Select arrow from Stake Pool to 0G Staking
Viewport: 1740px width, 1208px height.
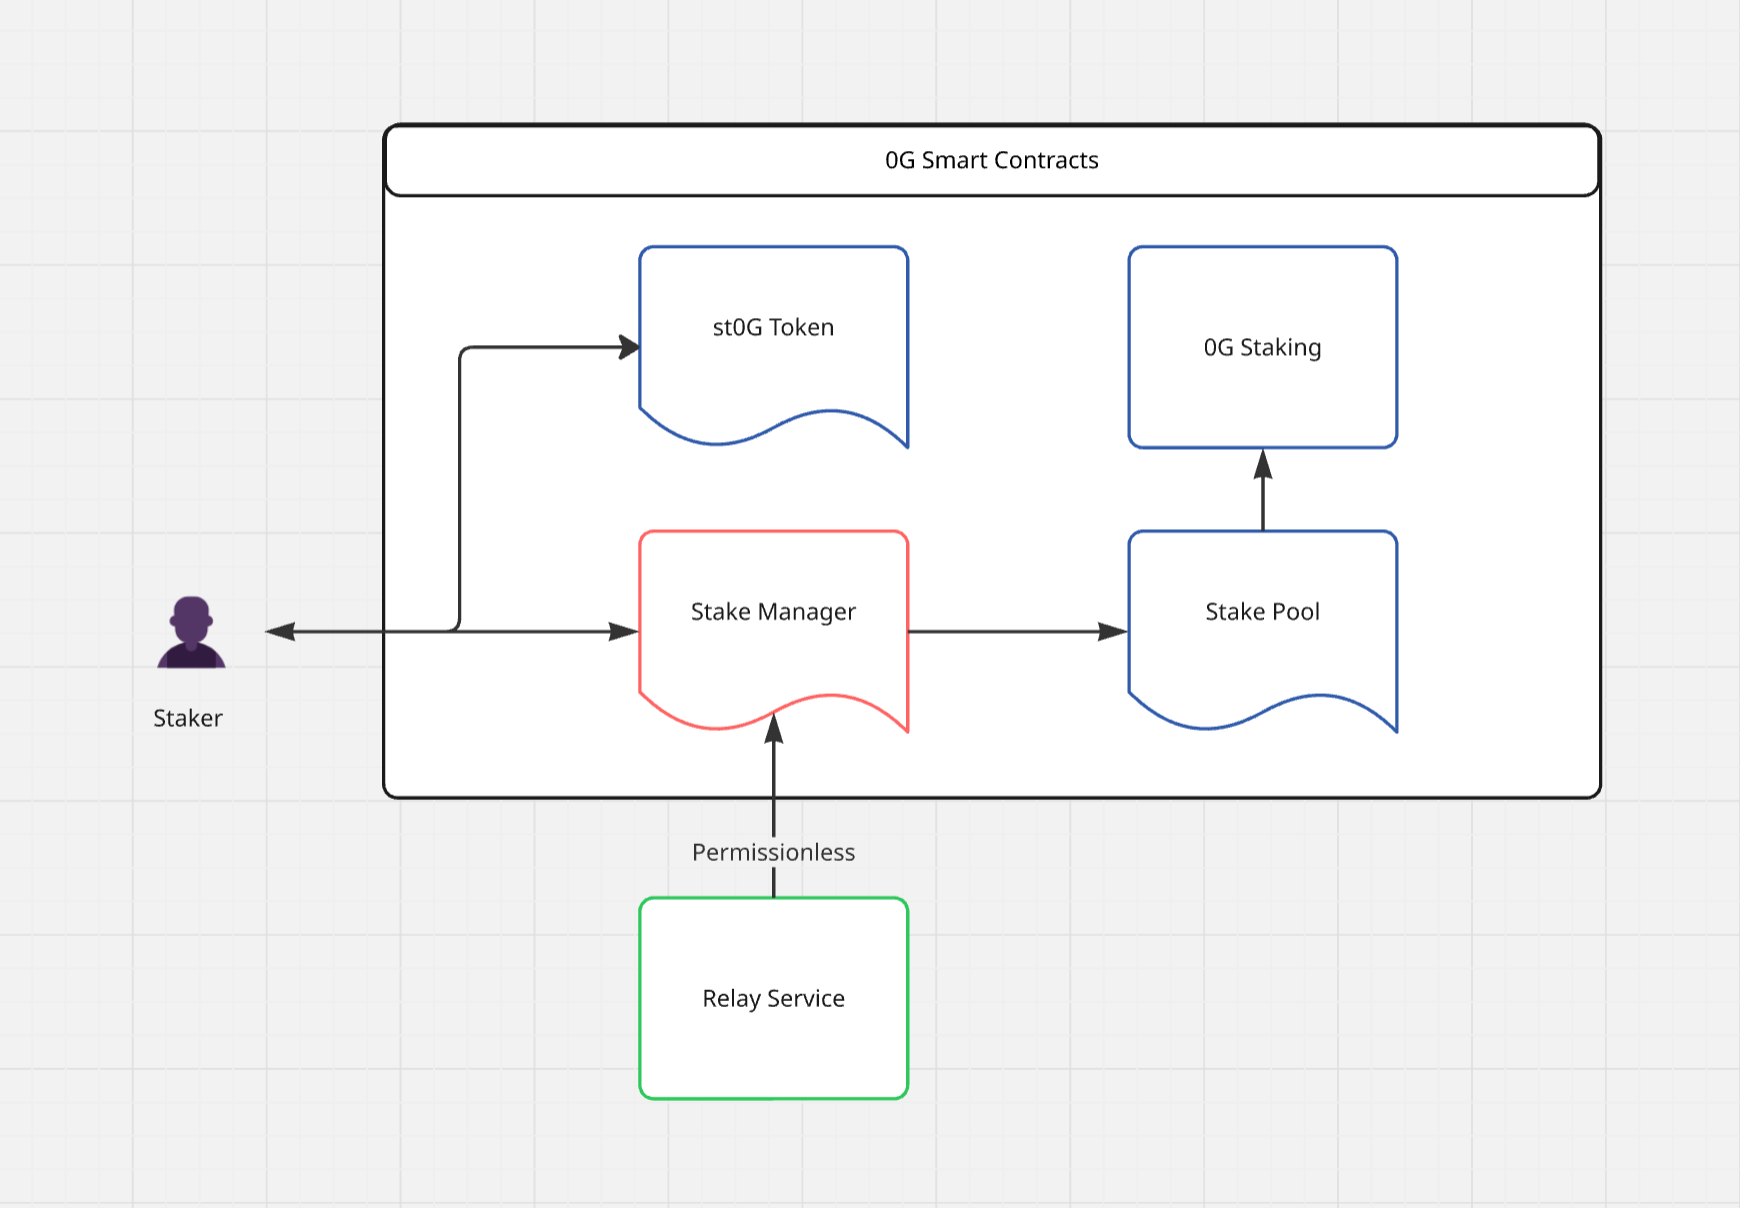point(1263,500)
